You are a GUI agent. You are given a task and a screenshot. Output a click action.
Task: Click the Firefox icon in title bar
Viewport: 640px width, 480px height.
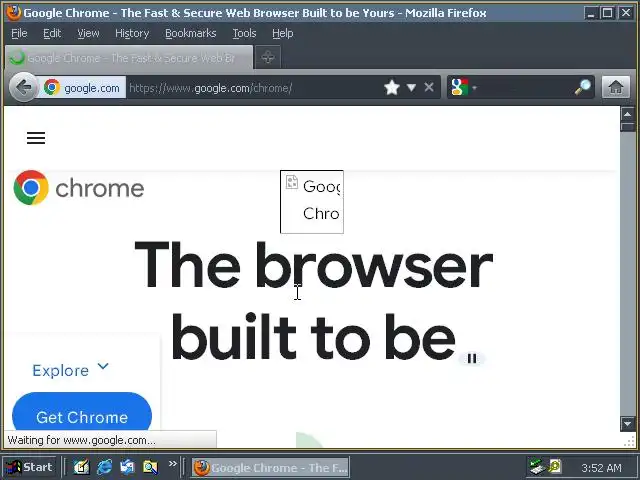point(13,12)
